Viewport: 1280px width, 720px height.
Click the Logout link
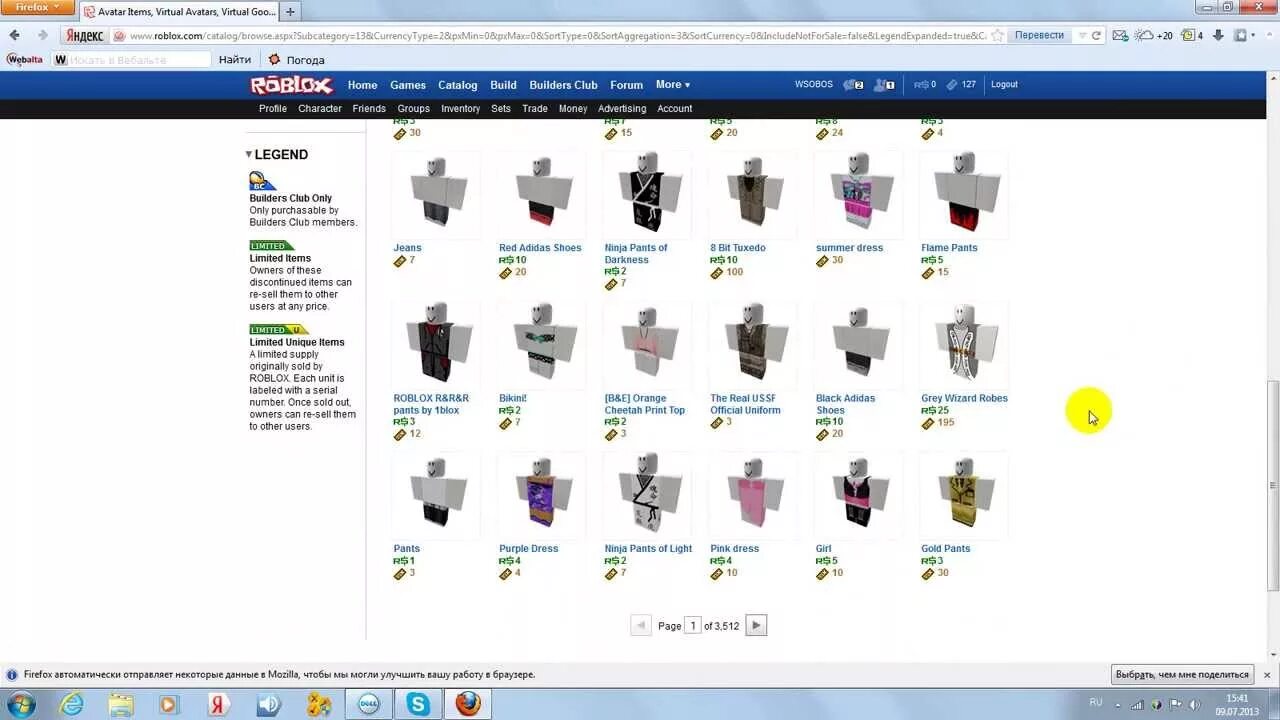(x=1004, y=85)
